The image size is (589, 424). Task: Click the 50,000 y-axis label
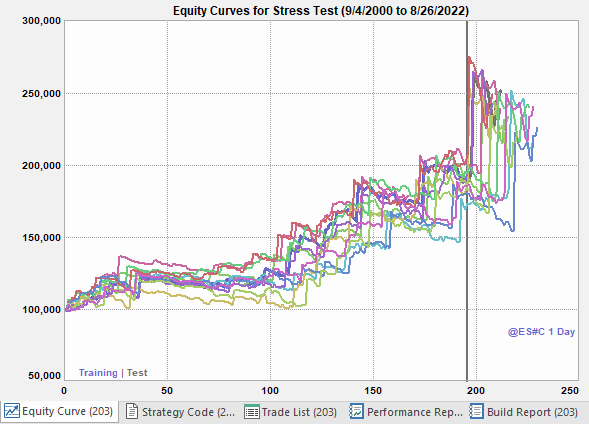44,376
